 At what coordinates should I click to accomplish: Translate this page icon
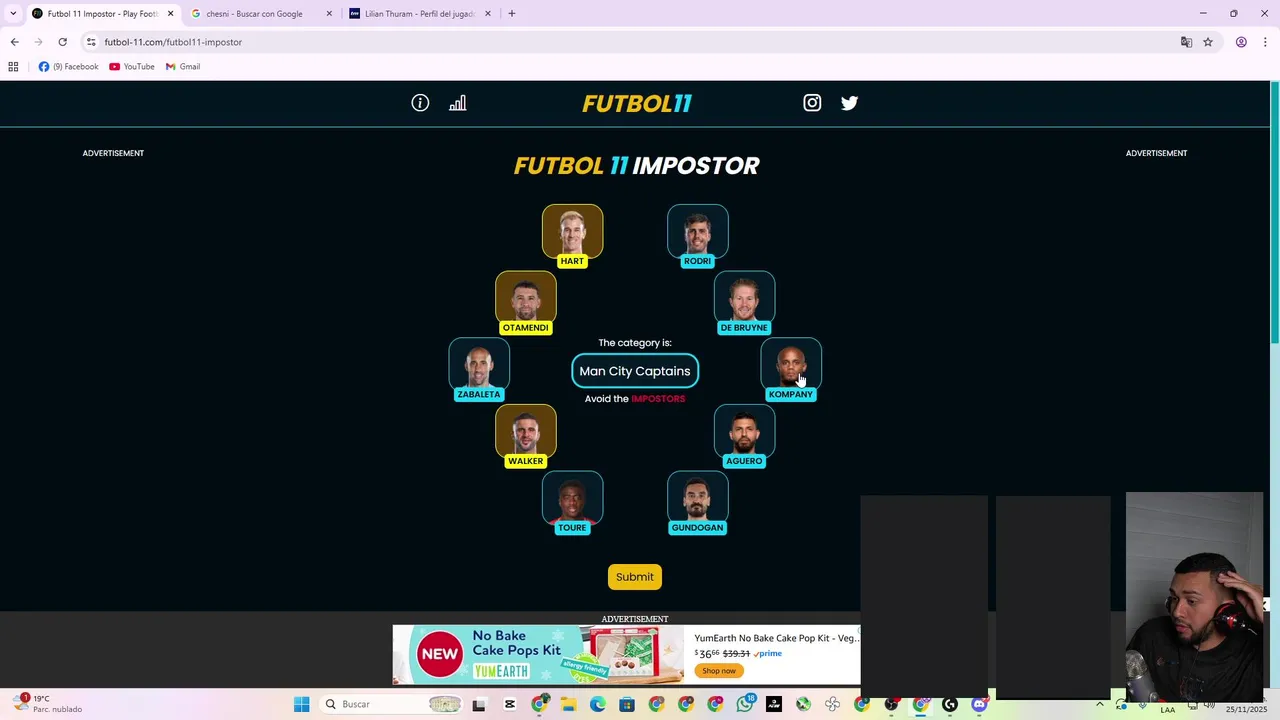coord(1186,42)
